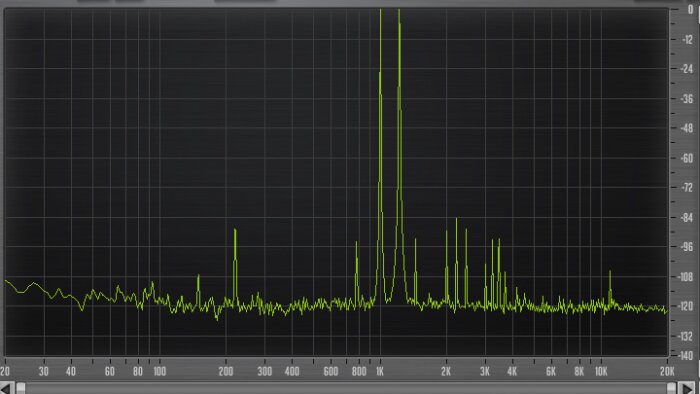Click the scrollbar left arrow button

(x=6, y=388)
